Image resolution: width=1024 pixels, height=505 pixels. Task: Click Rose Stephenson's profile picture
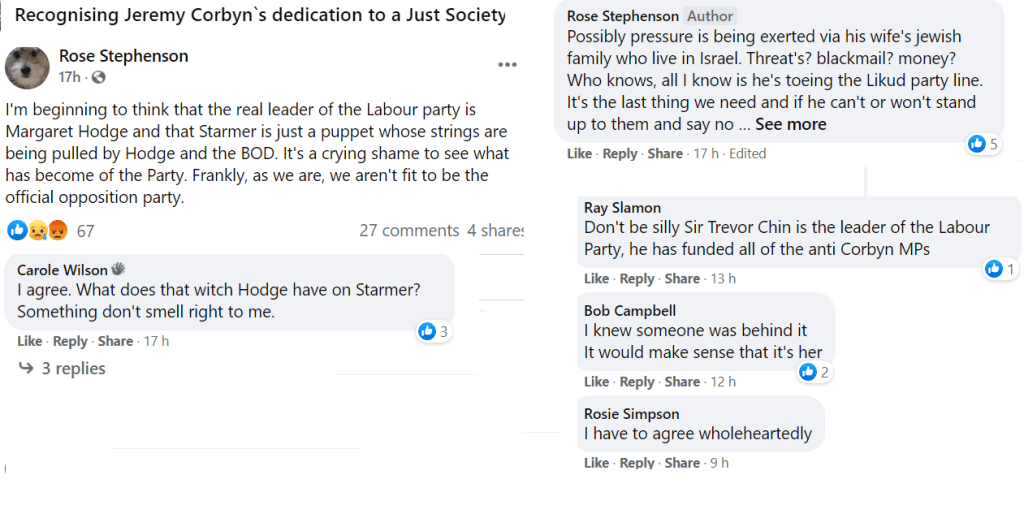click(27, 67)
